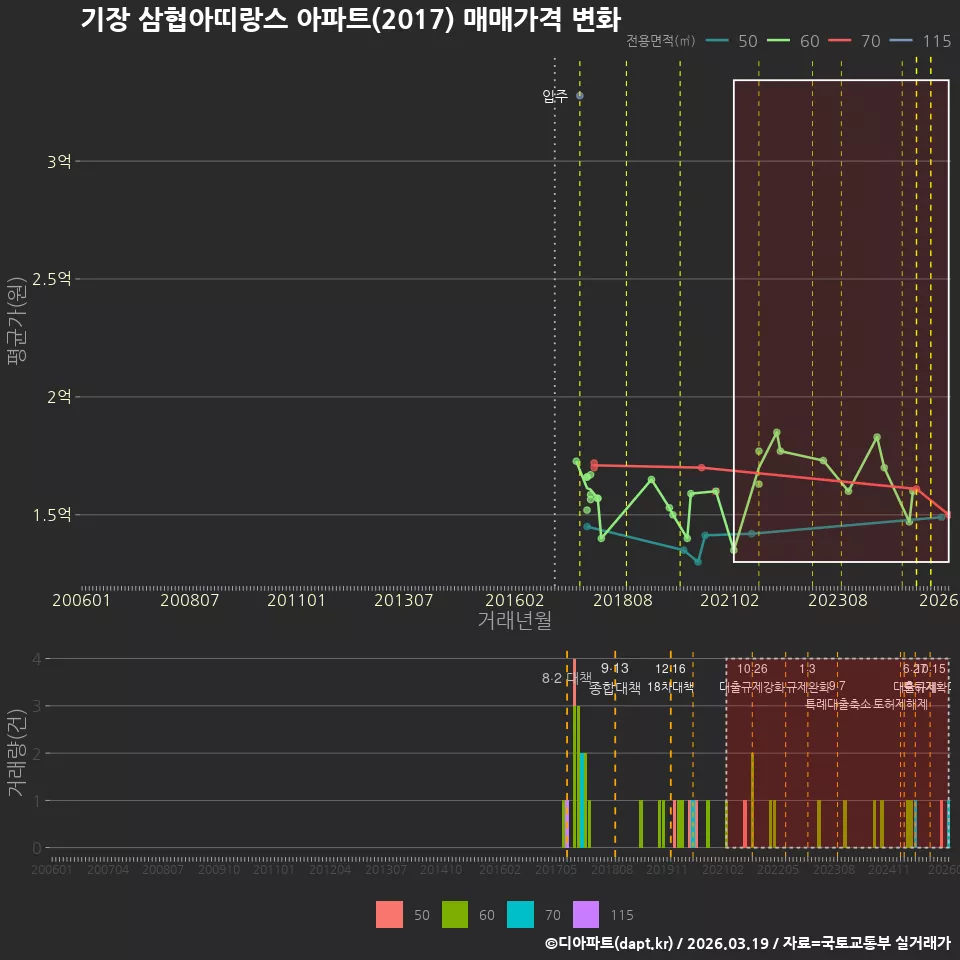
Task: Click the '2억' y-axis label
Action: pos(59,397)
